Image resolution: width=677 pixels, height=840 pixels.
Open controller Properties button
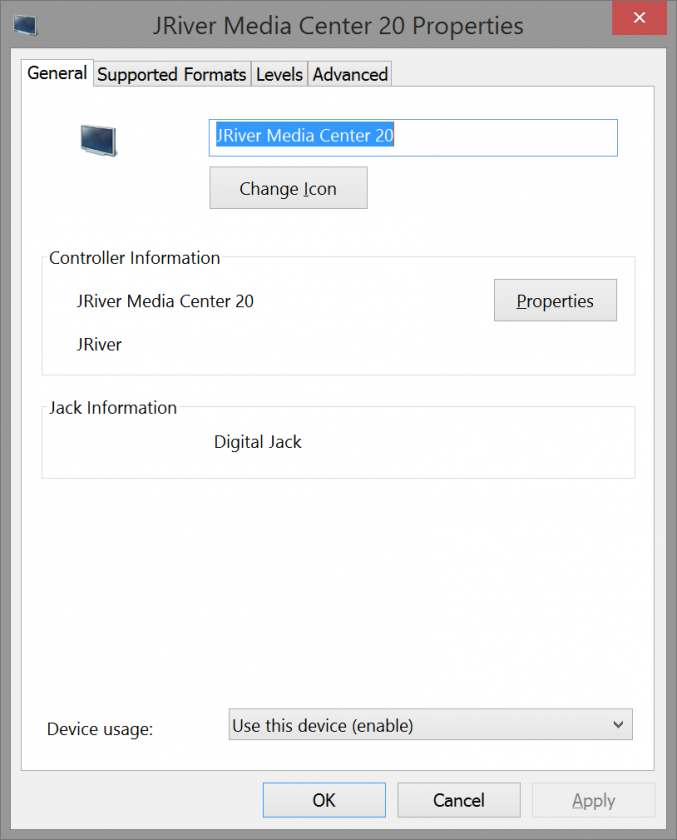point(555,300)
